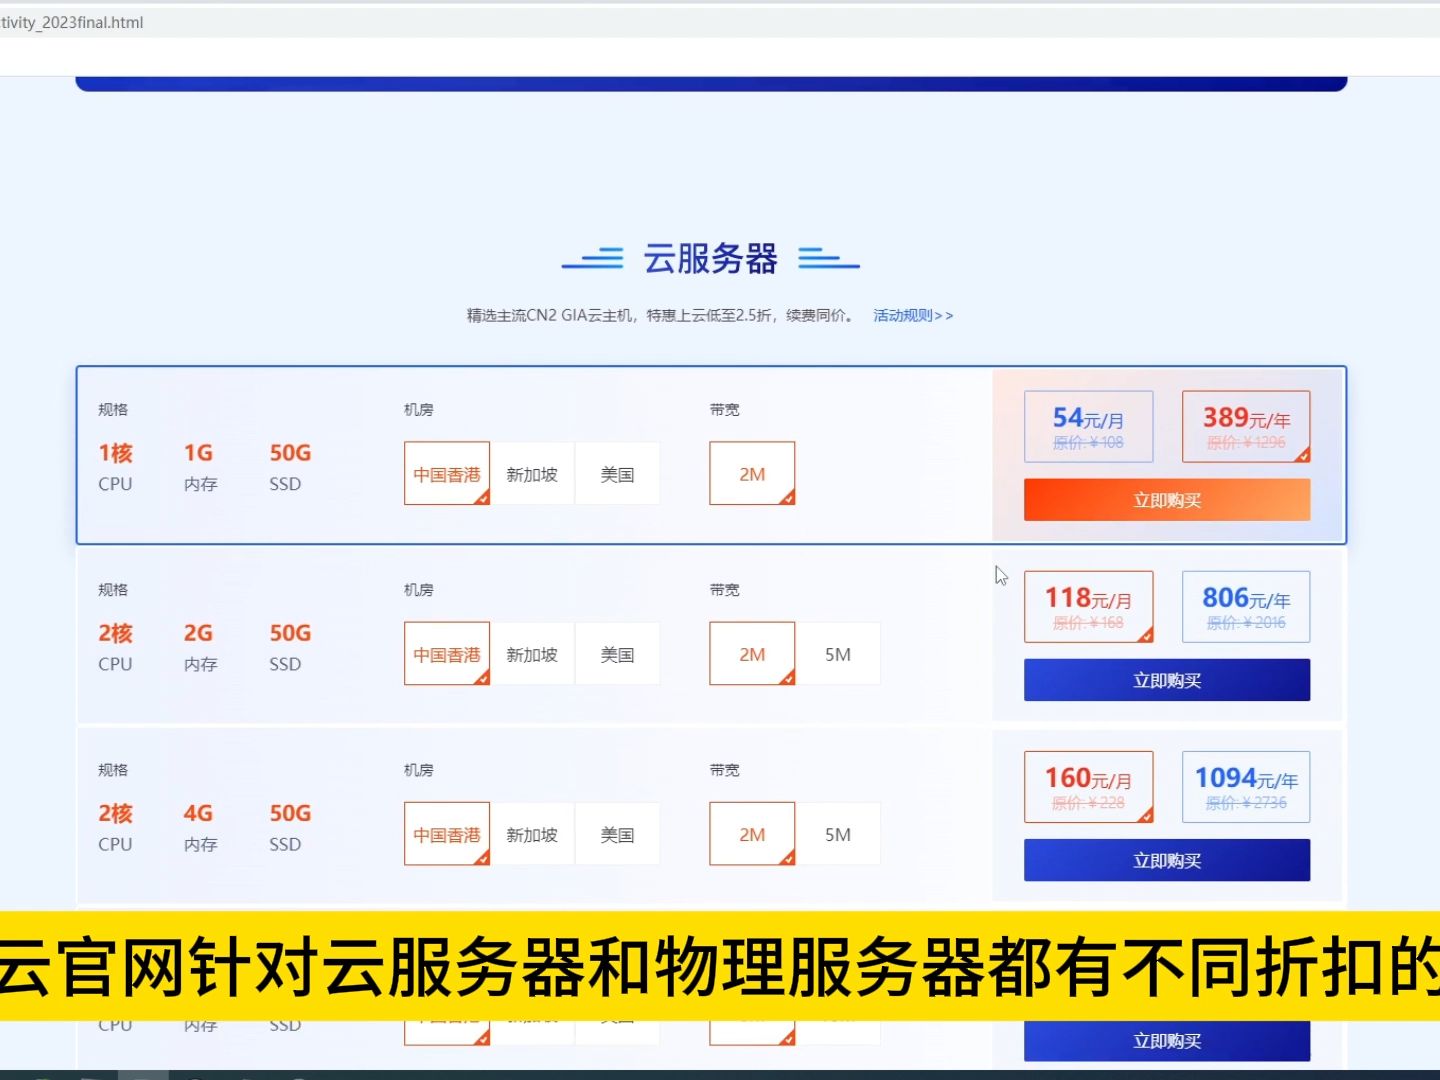The height and width of the screenshot is (1080, 1440).
Task: Choose the 118元/月 monthly price option
Action: (1088, 607)
